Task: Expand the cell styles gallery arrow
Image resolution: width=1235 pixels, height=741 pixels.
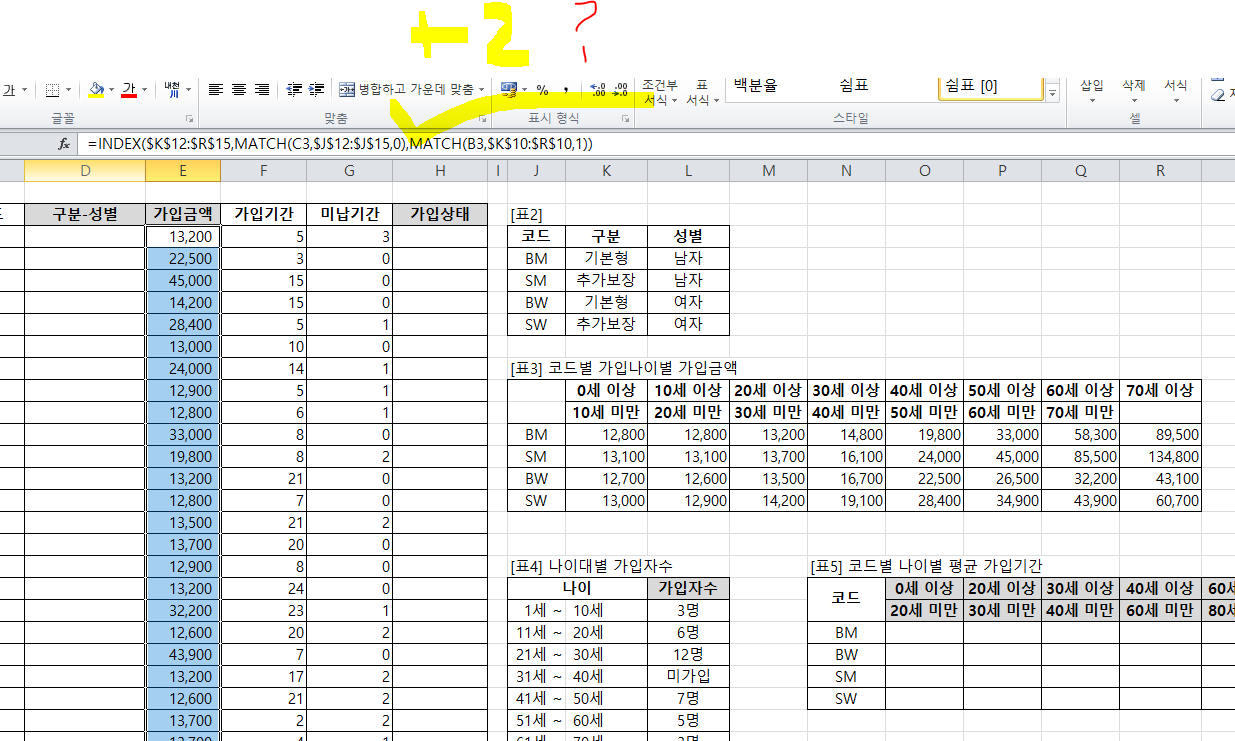Action: tap(1052, 94)
